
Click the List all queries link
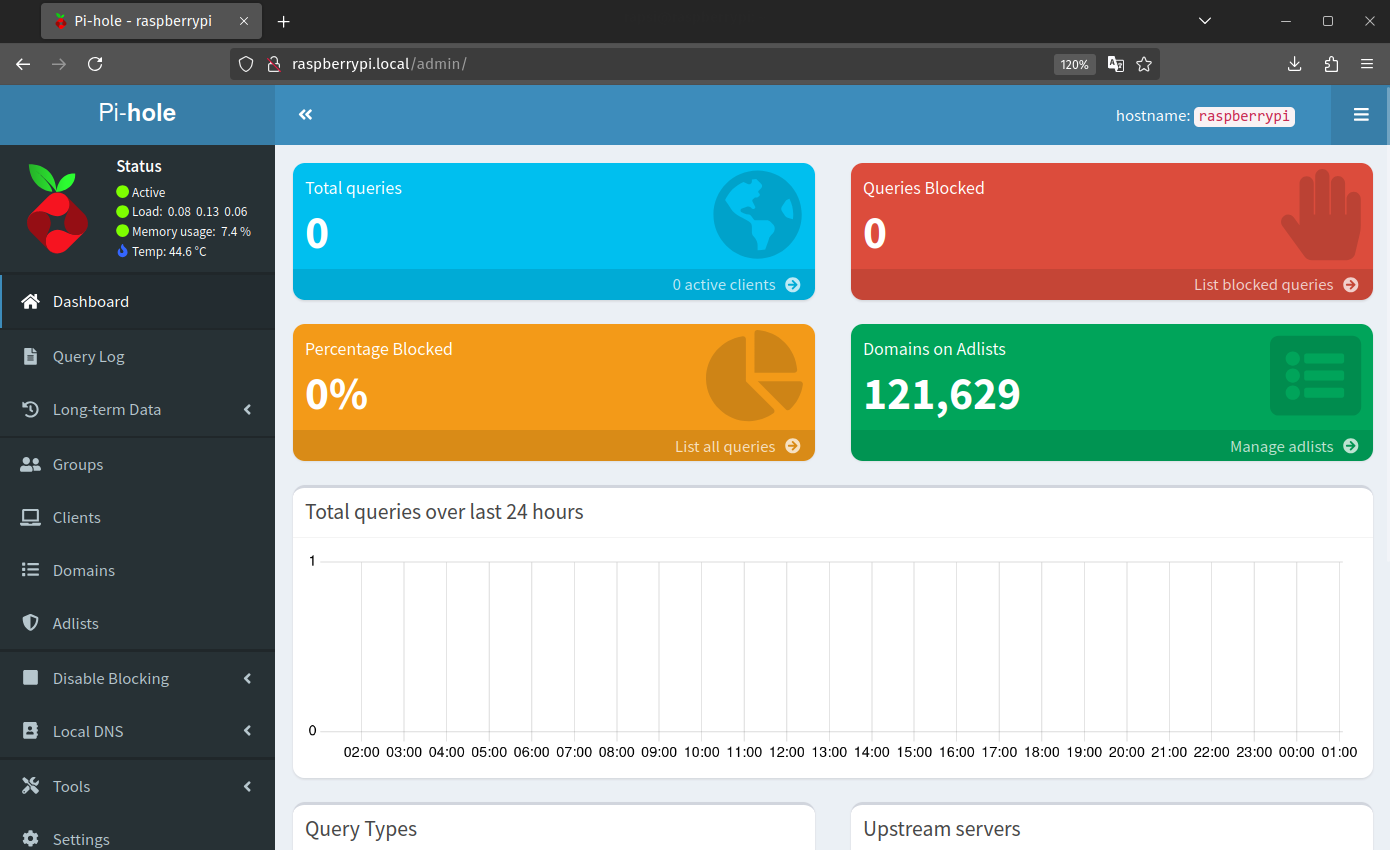click(x=725, y=446)
